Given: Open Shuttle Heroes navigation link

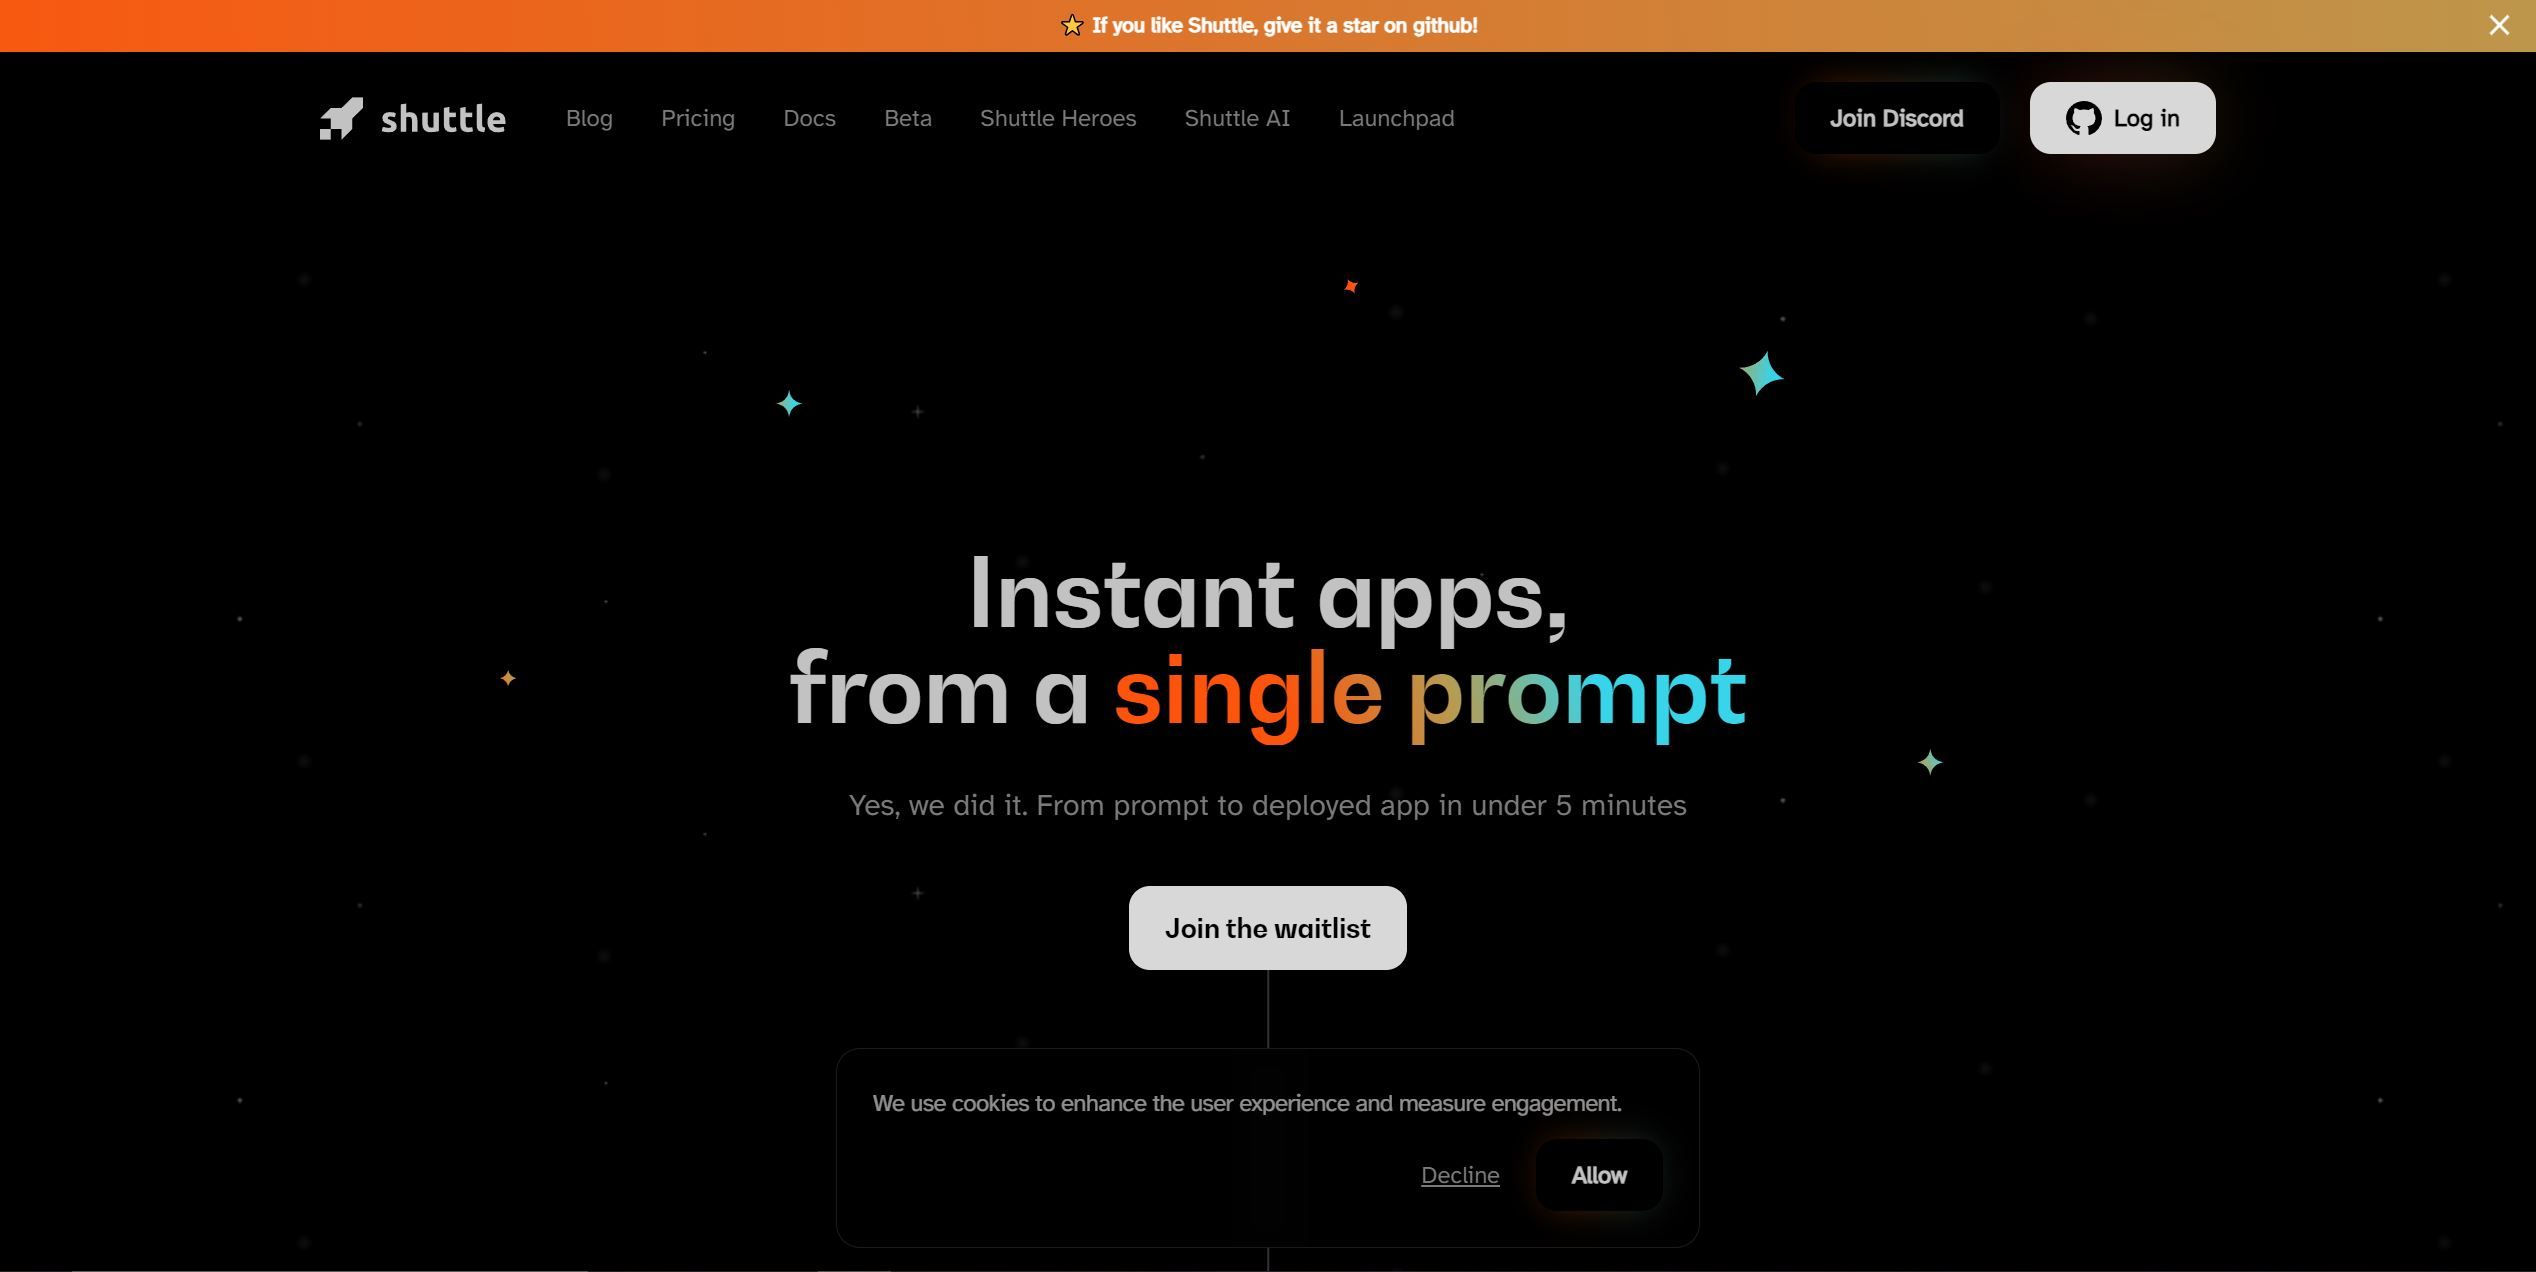Looking at the screenshot, I should click(1057, 117).
